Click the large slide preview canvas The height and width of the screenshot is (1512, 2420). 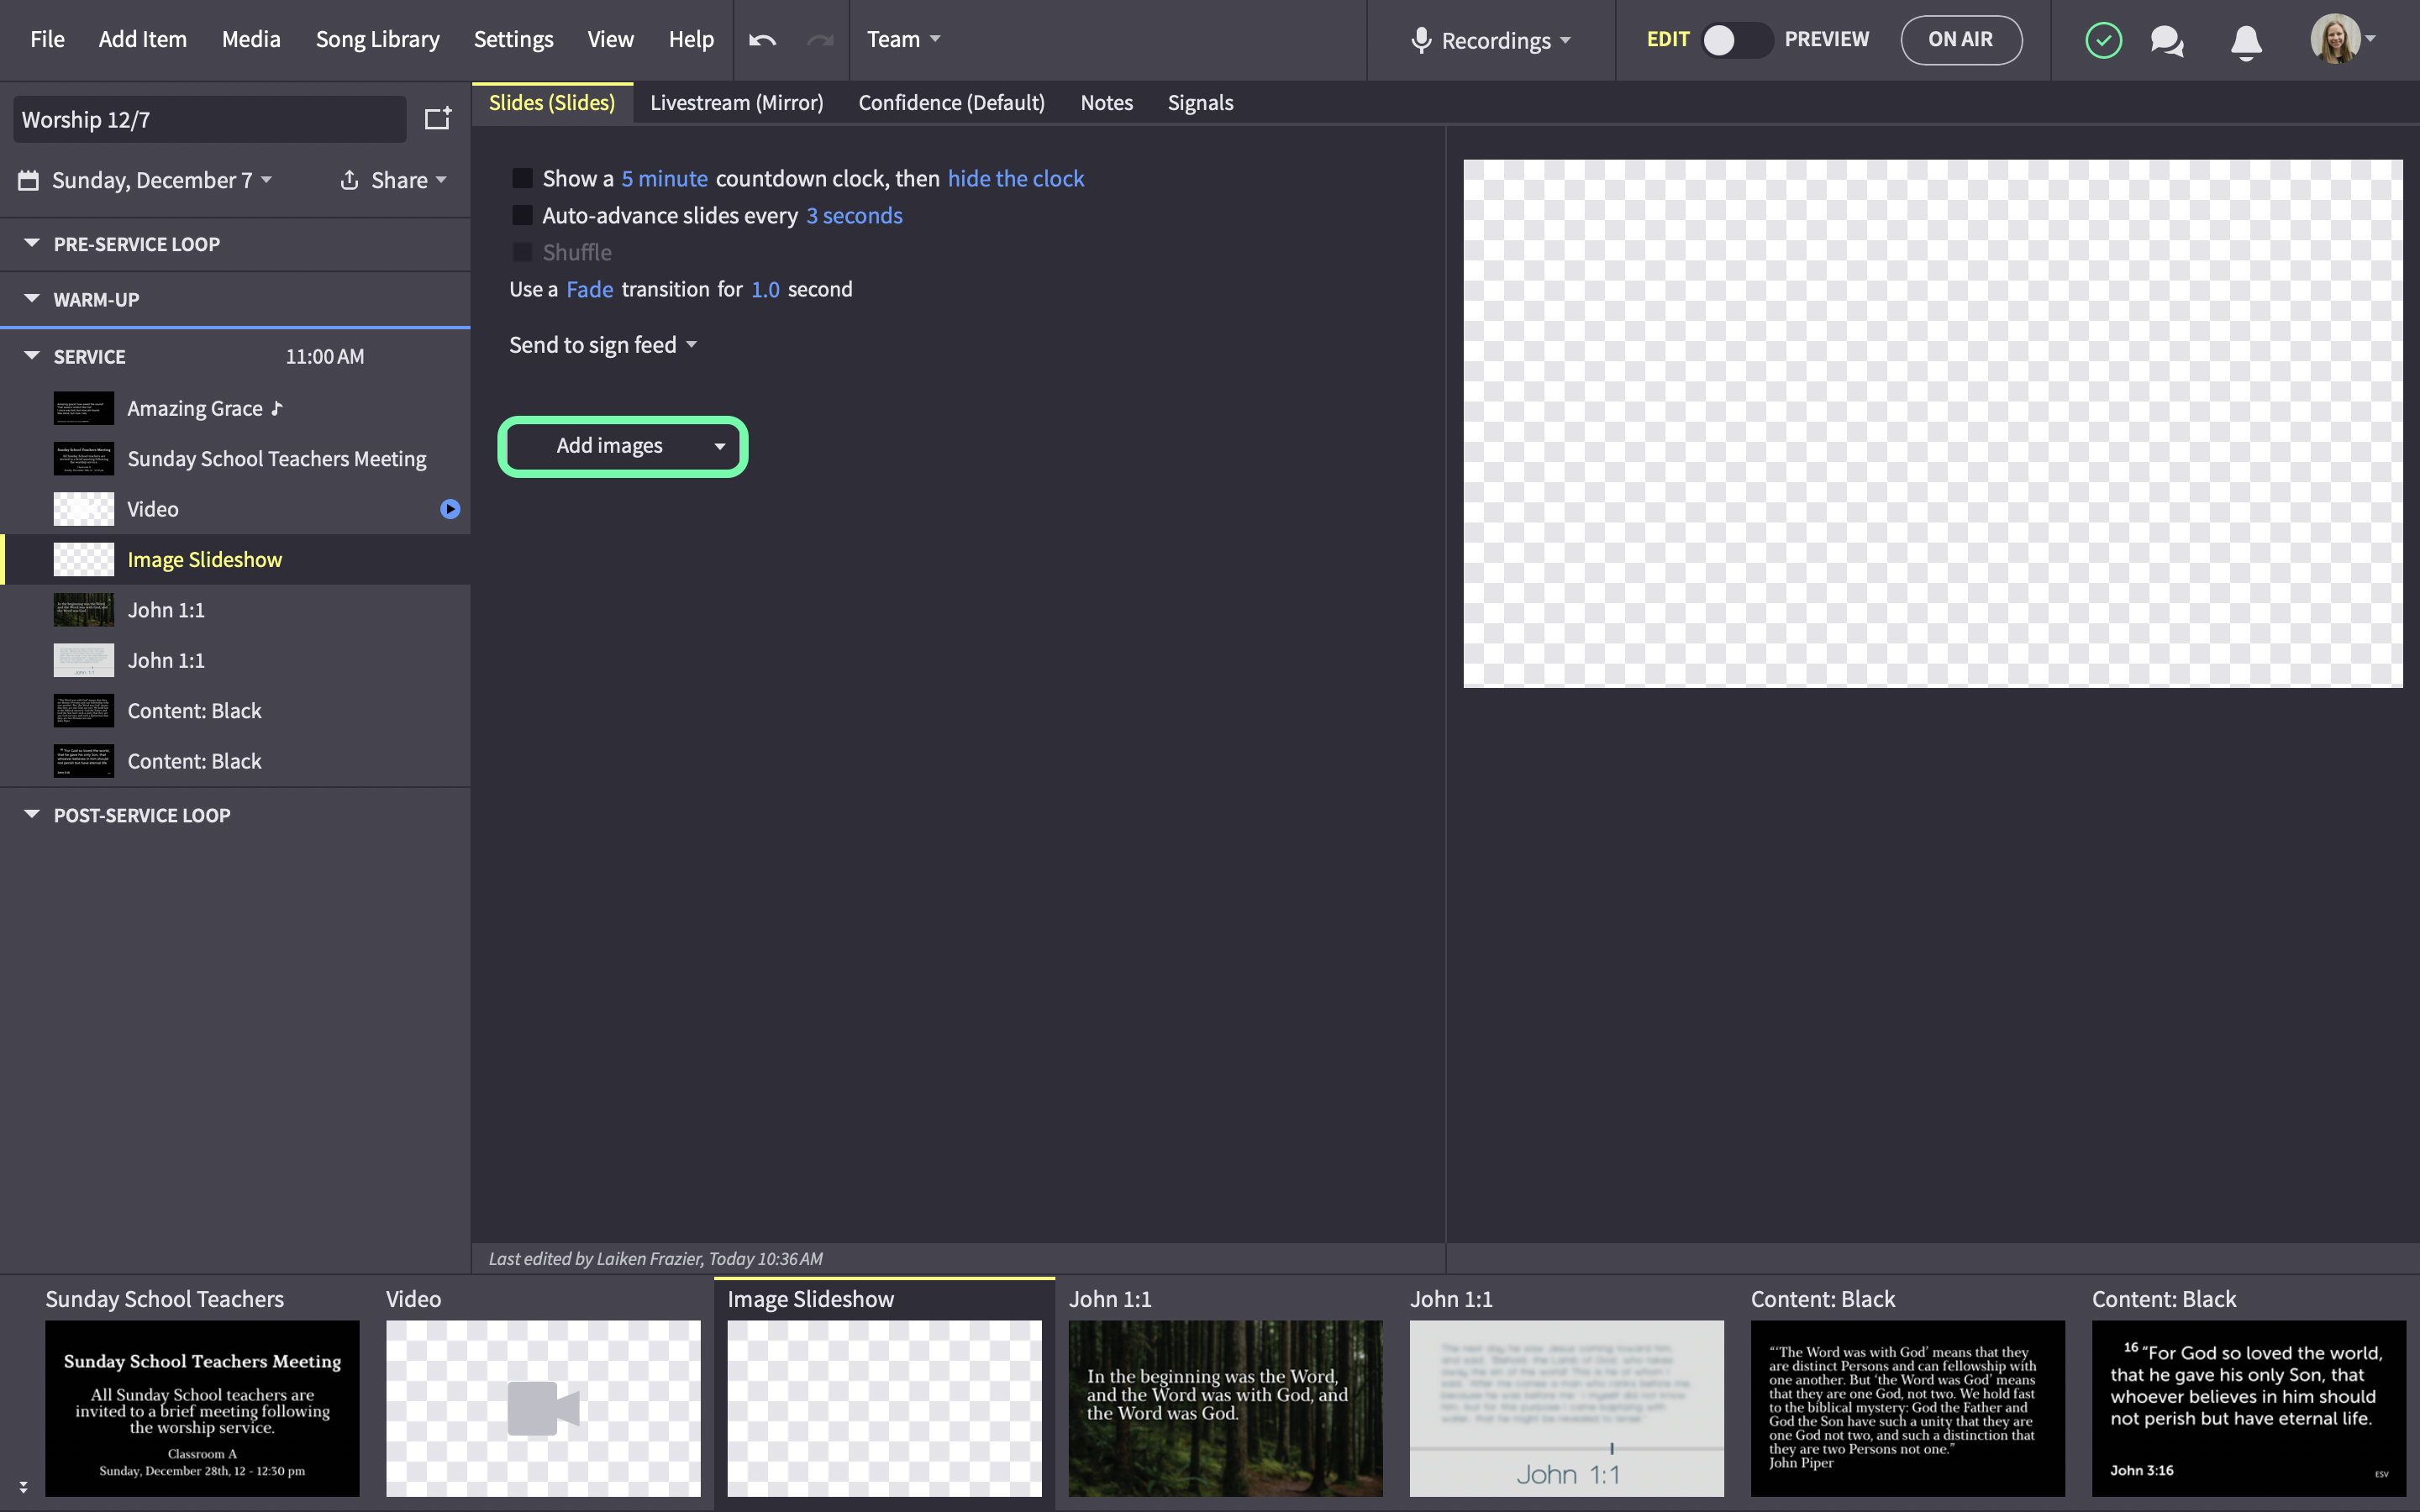pos(1932,423)
